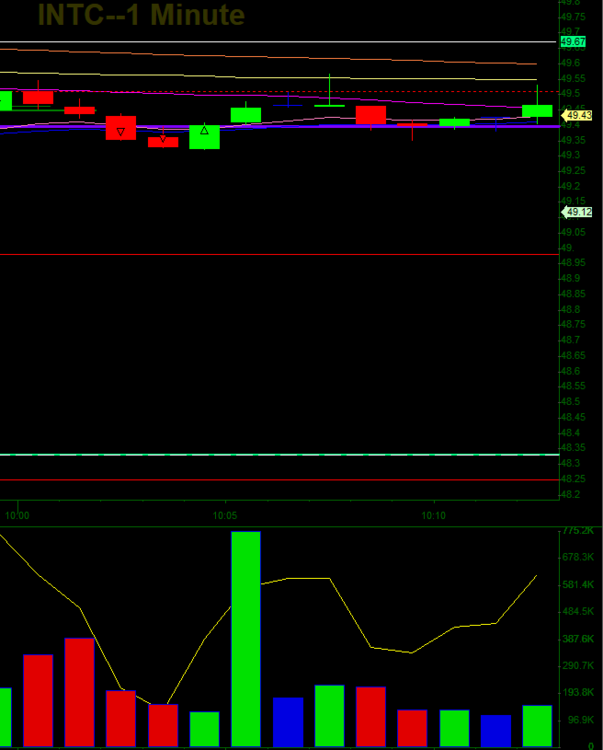The height and width of the screenshot is (750, 603).
Task: Click the 10:05 time axis label
Action: (x=226, y=515)
